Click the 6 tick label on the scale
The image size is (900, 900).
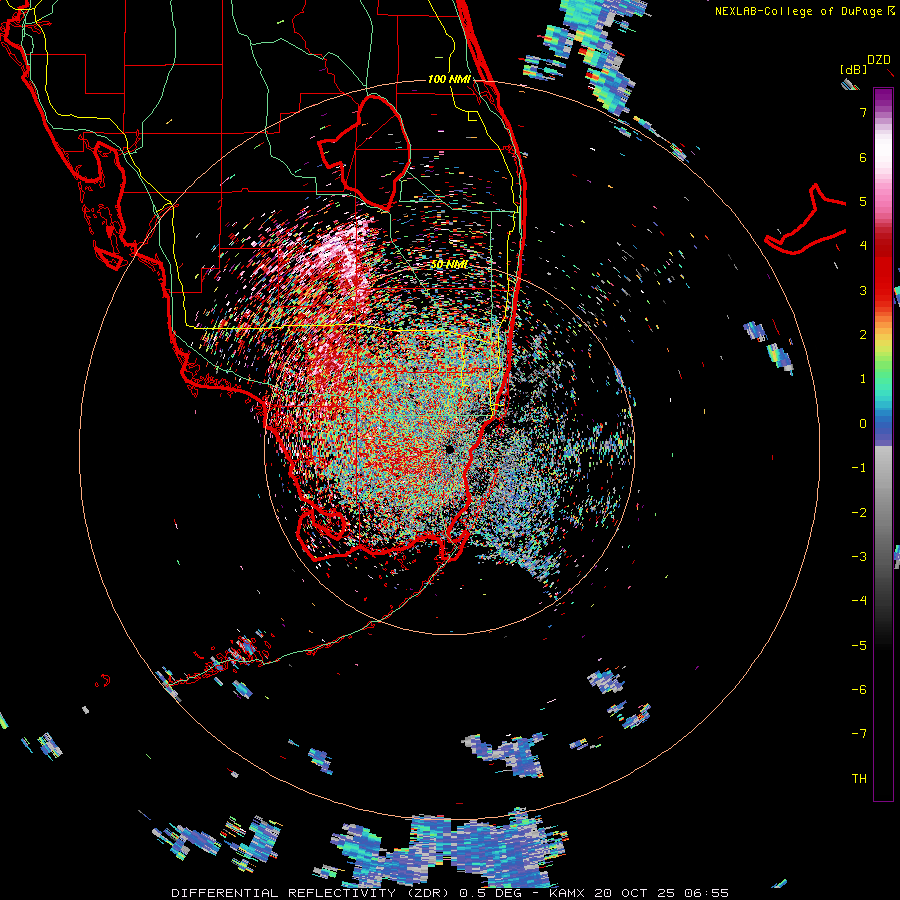point(863,157)
